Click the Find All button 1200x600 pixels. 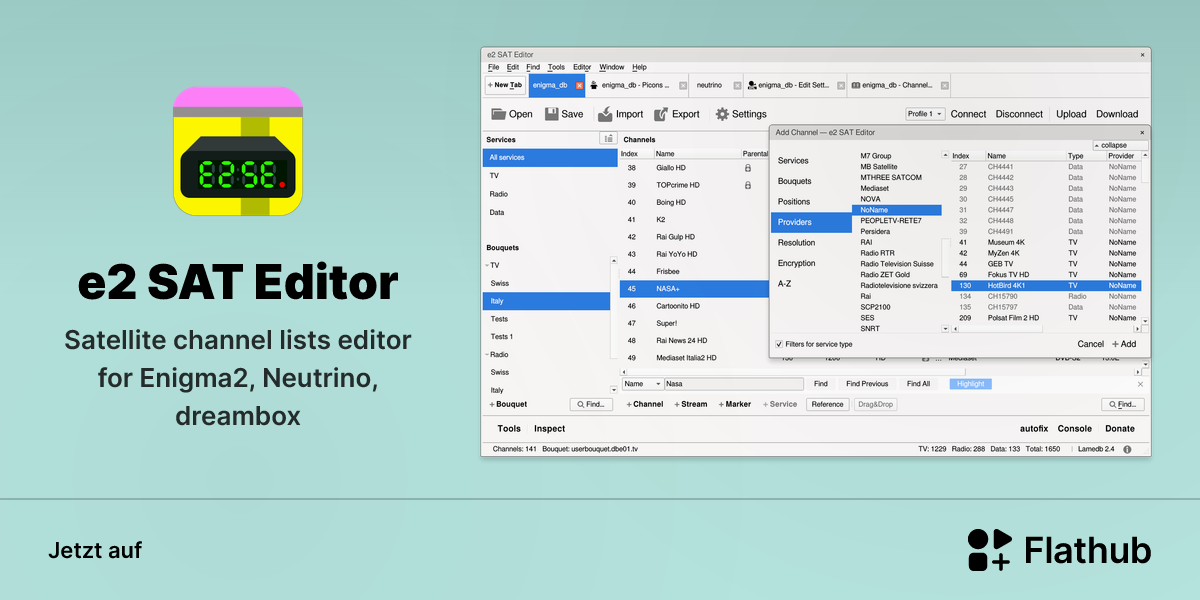point(918,384)
